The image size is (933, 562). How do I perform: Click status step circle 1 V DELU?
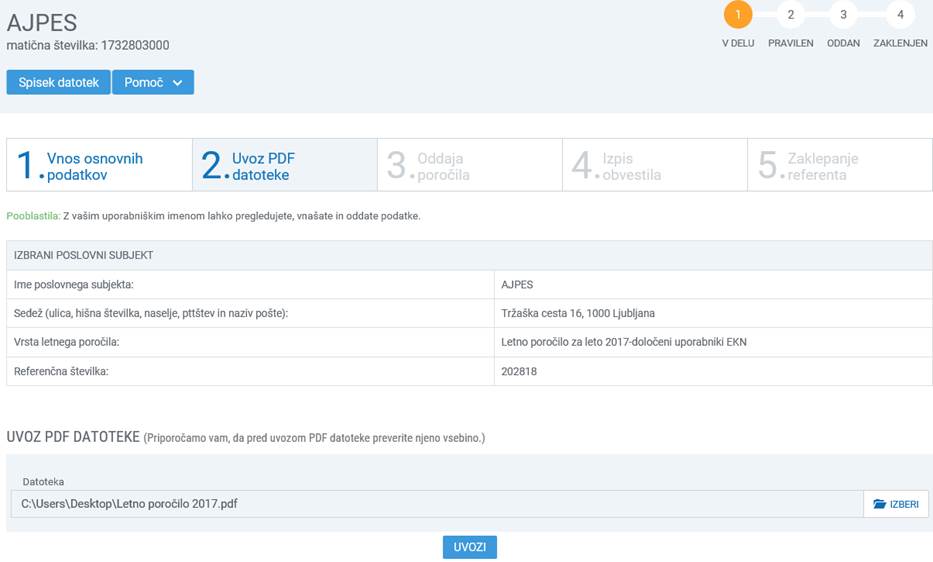point(738,15)
